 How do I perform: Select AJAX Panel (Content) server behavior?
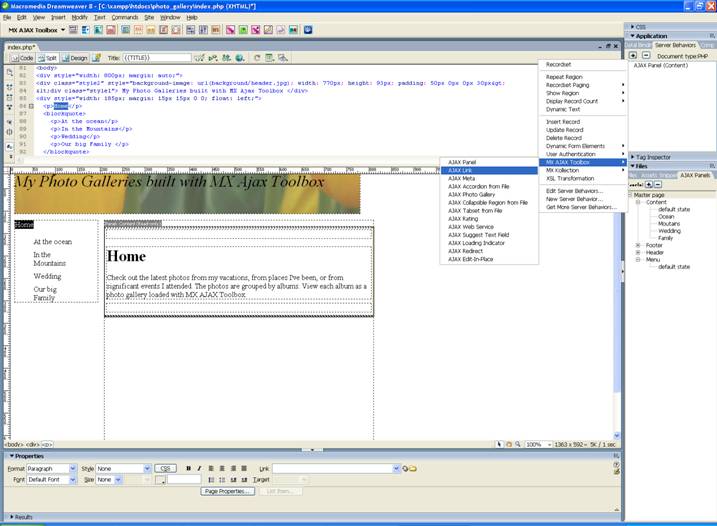click(x=660, y=65)
